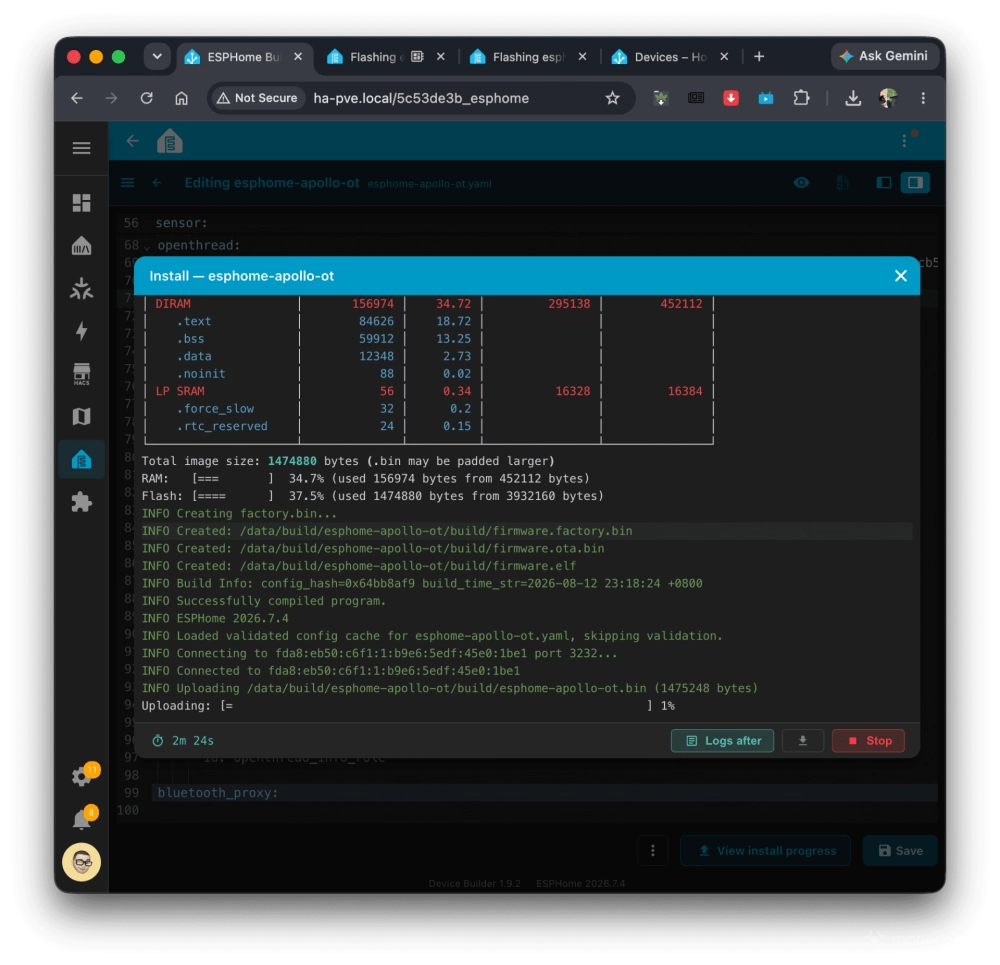
Task: Expand the openthread section fold arrow
Action: (x=147, y=247)
